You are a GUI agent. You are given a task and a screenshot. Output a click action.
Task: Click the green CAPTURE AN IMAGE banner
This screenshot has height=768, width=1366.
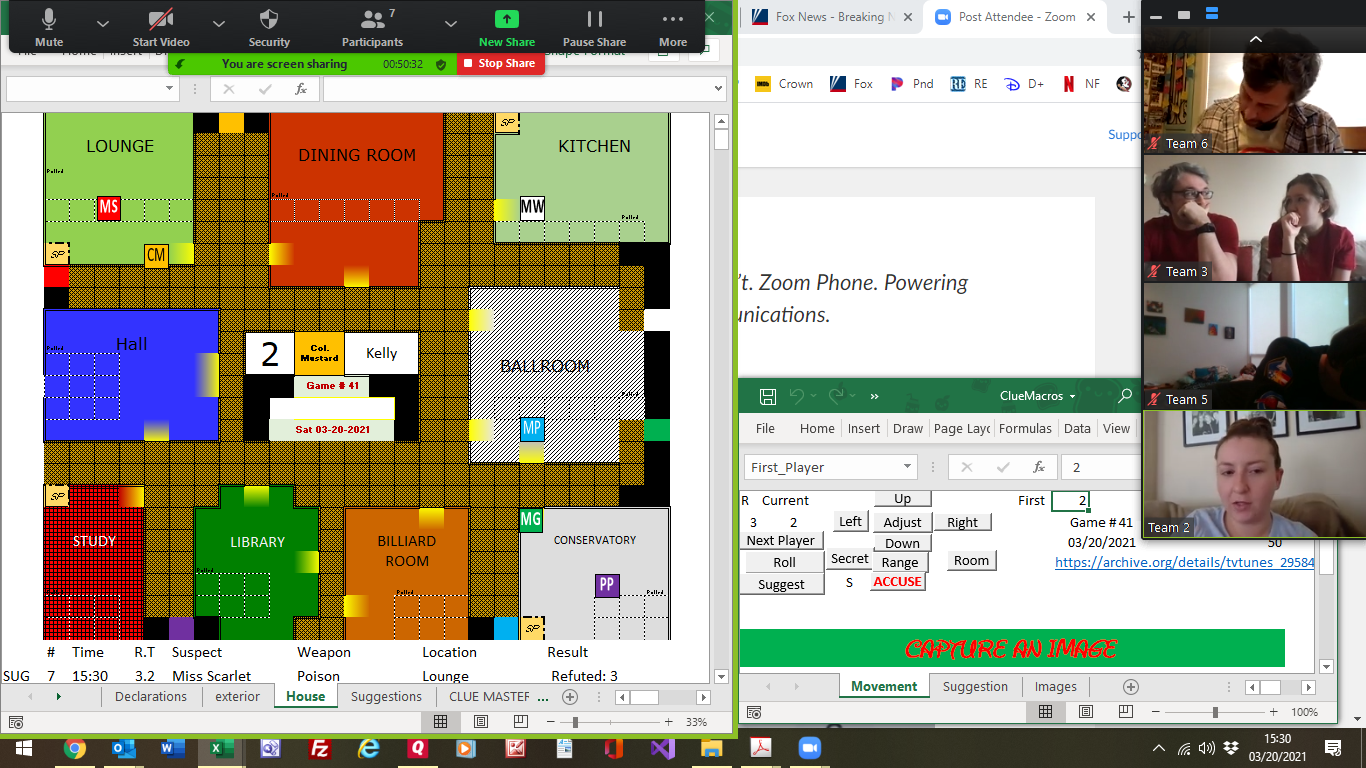point(1011,648)
